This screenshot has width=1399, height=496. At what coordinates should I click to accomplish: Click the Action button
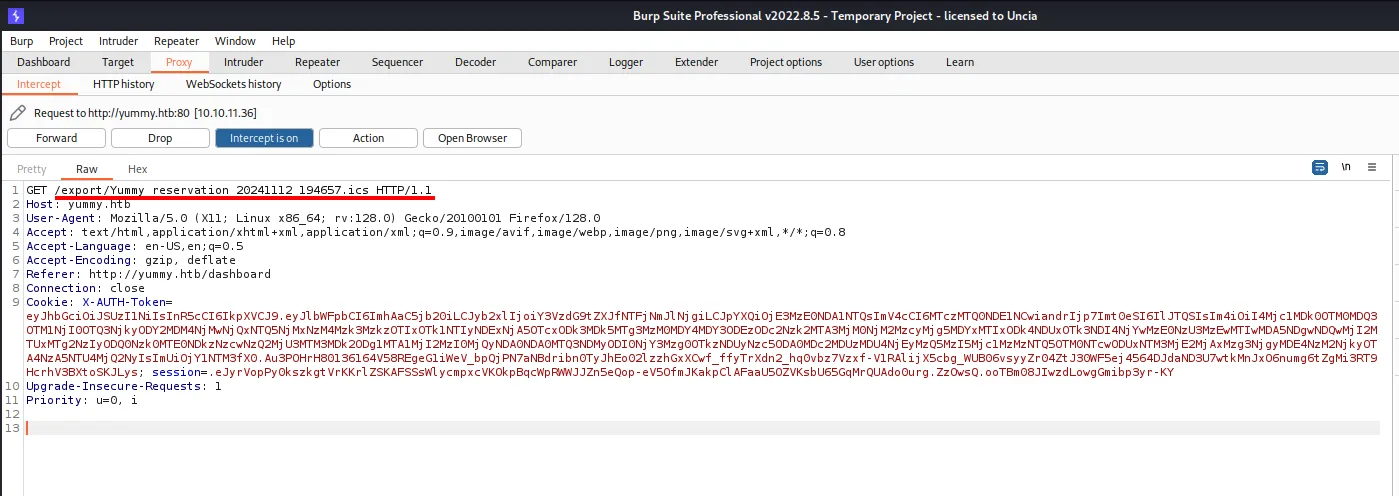pyautogui.click(x=368, y=138)
